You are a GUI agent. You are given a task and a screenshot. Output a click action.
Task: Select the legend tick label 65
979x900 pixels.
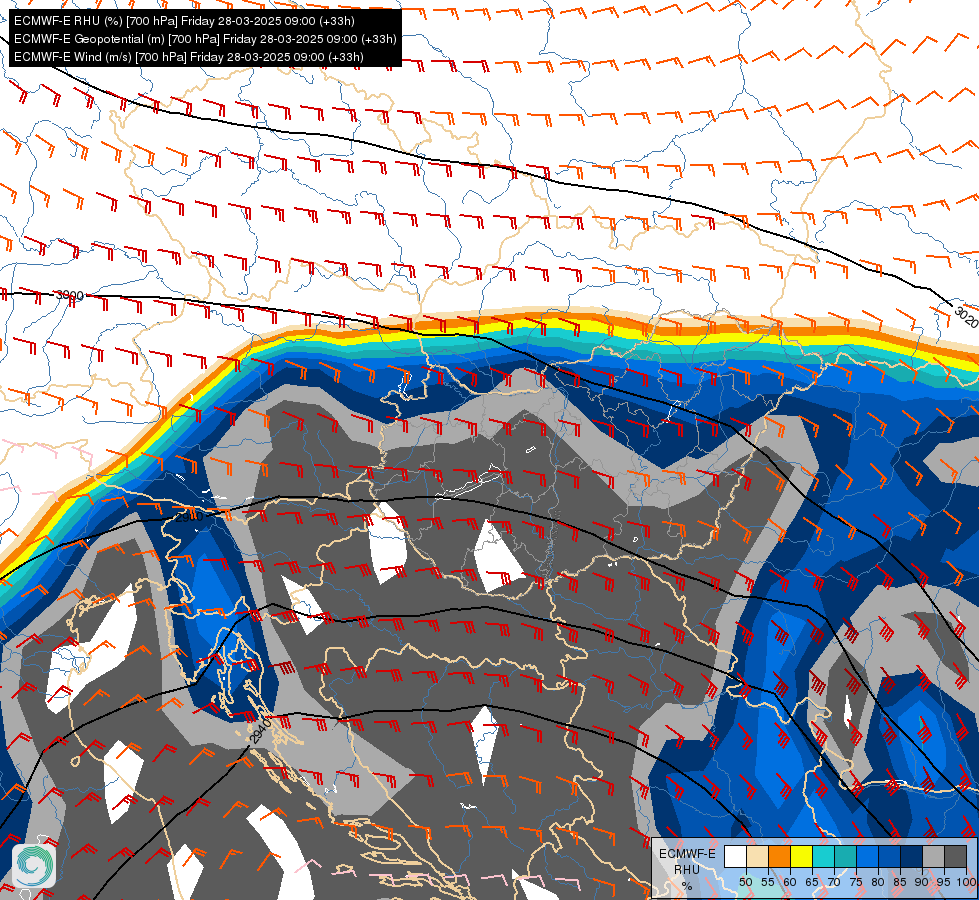pyautogui.click(x=812, y=882)
